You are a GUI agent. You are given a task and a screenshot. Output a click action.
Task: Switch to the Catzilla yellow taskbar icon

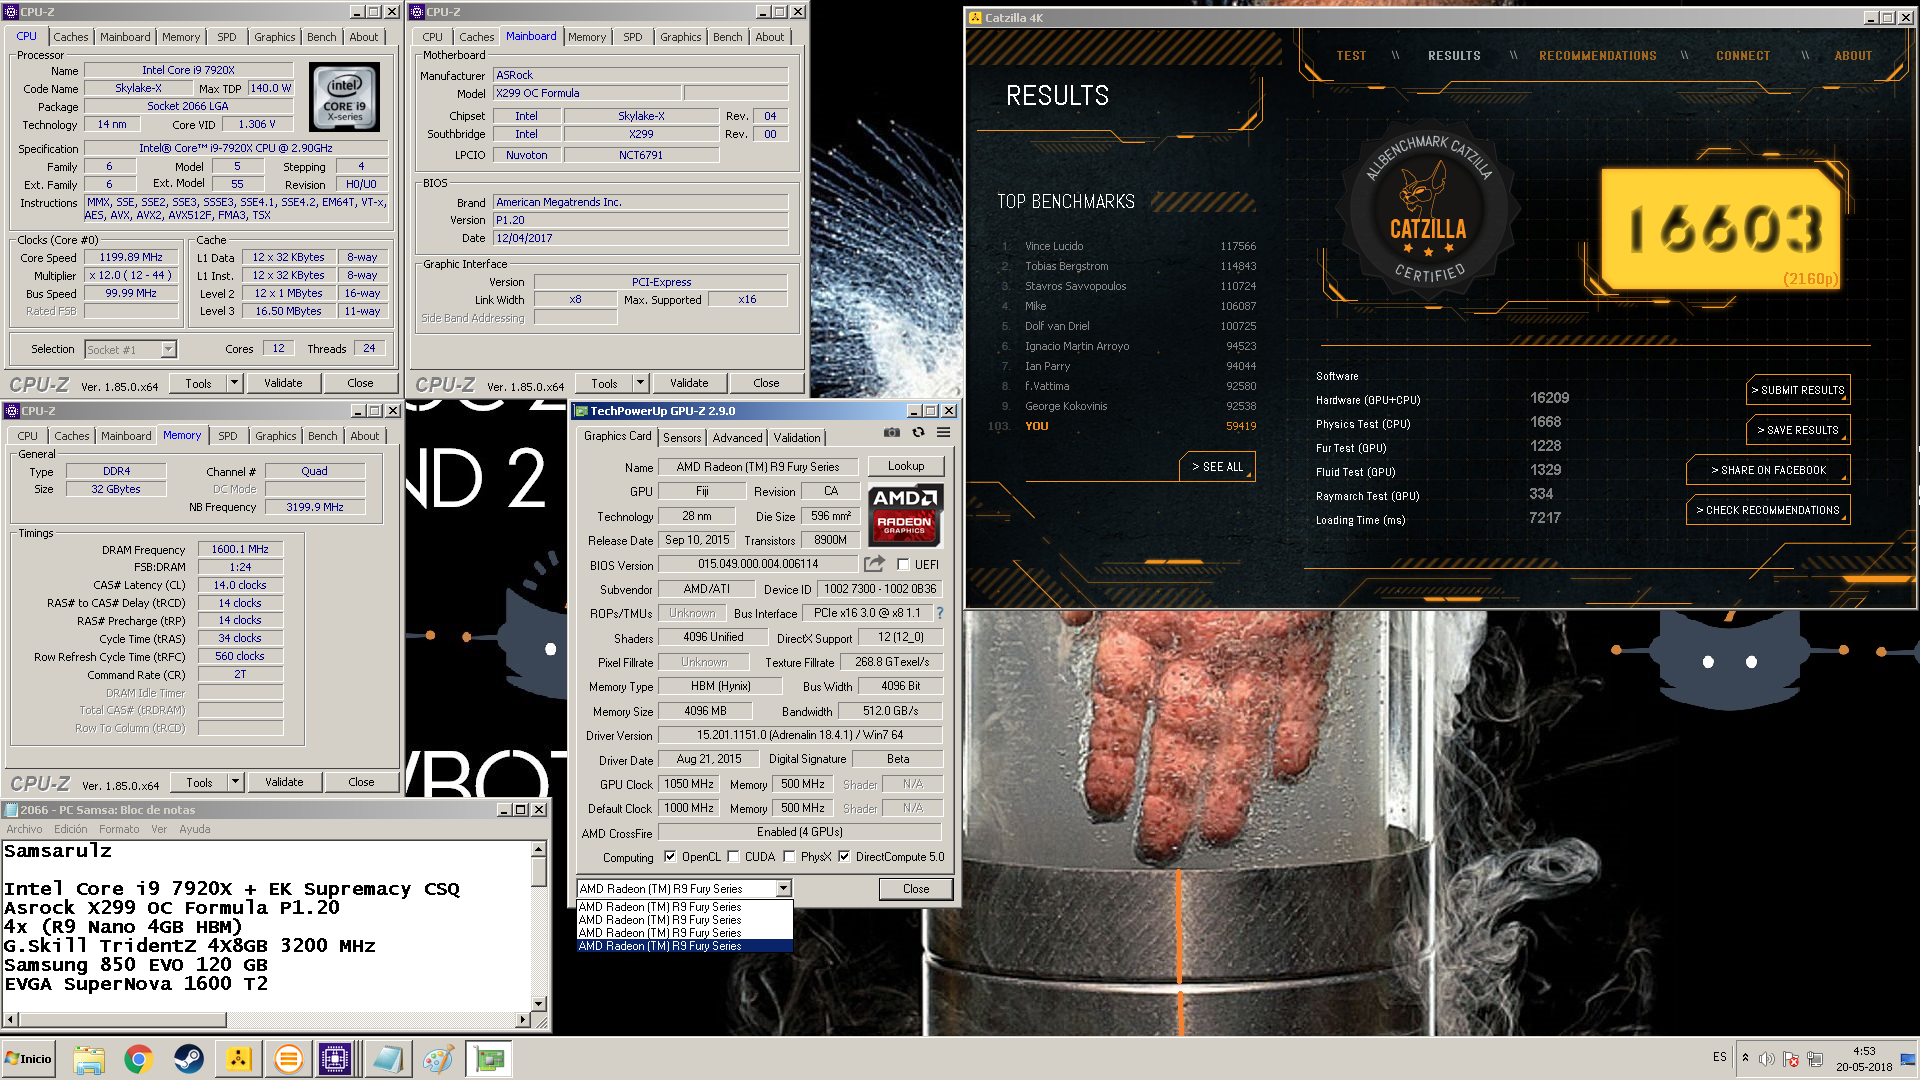click(238, 1059)
